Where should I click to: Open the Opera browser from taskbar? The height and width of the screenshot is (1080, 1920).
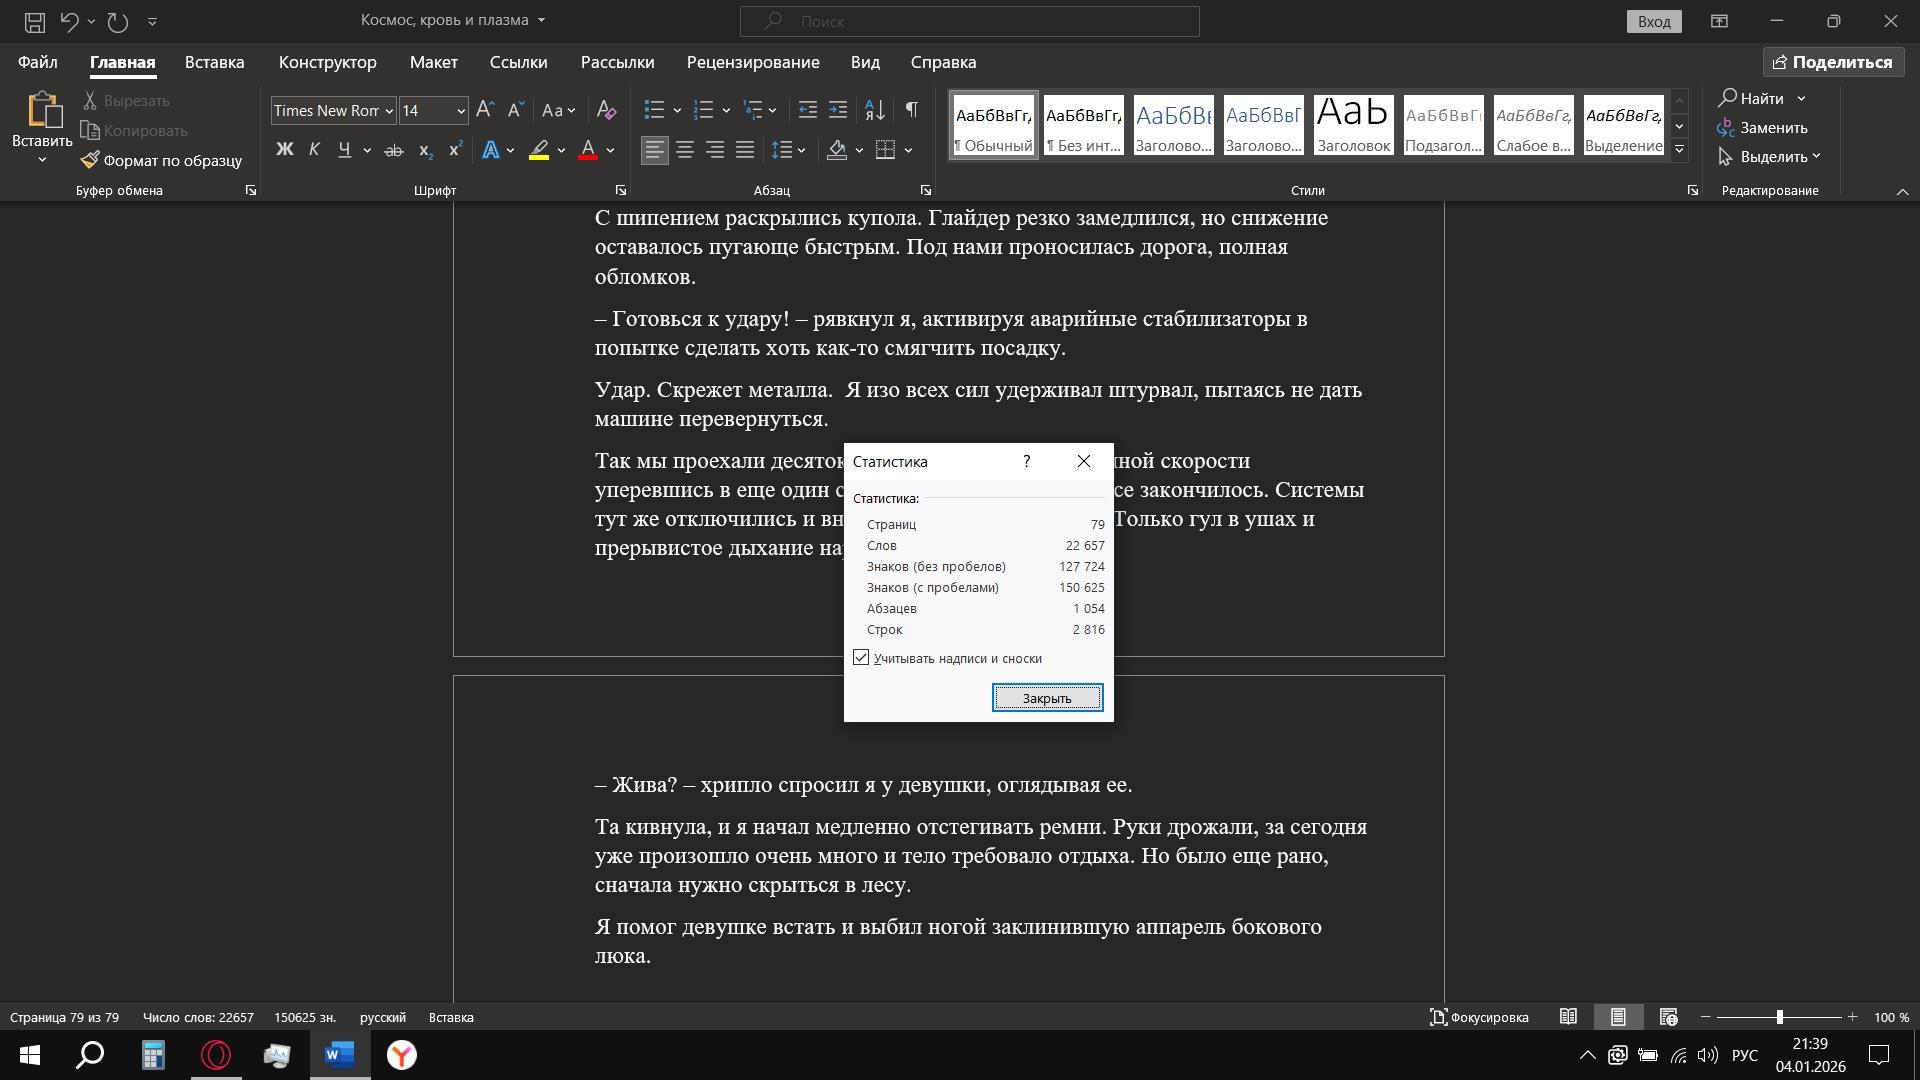pyautogui.click(x=216, y=1055)
